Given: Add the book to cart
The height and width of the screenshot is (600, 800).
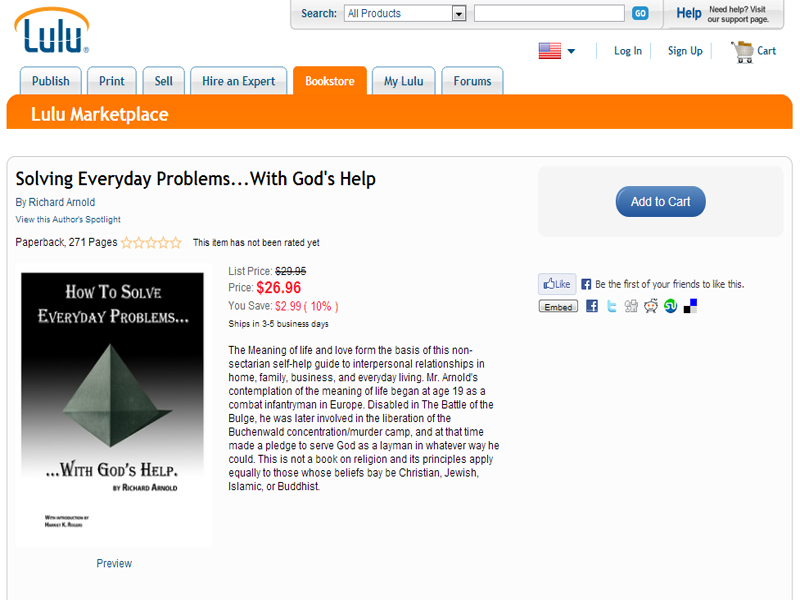Looking at the screenshot, I should click(x=661, y=202).
